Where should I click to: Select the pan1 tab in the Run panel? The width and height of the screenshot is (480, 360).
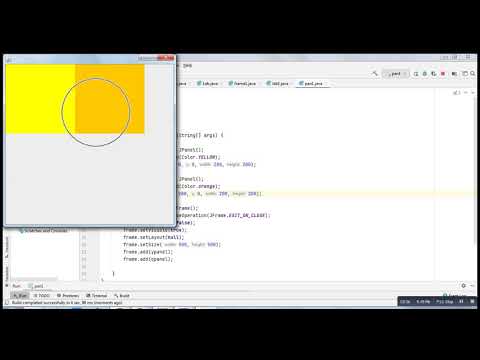36,286
